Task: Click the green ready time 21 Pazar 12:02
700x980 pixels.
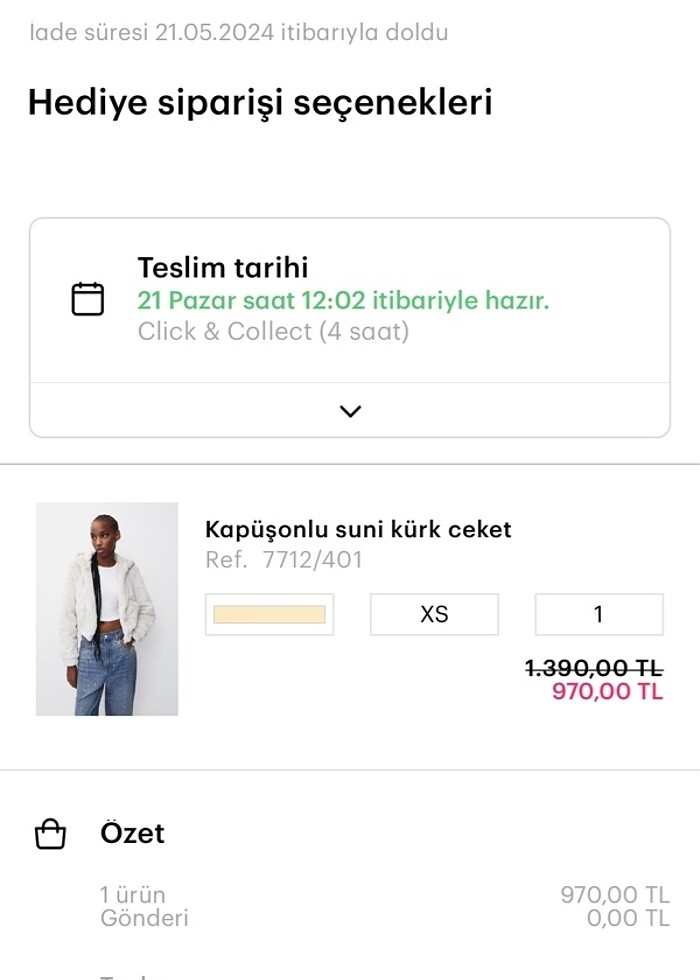Action: [x=344, y=300]
